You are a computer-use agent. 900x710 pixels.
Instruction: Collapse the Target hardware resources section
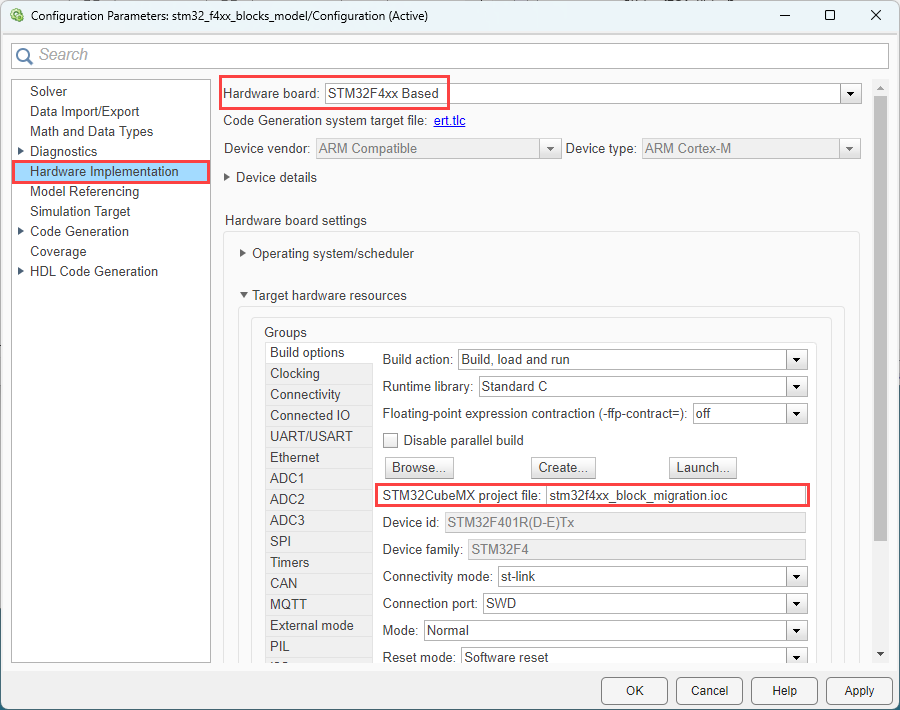244,295
